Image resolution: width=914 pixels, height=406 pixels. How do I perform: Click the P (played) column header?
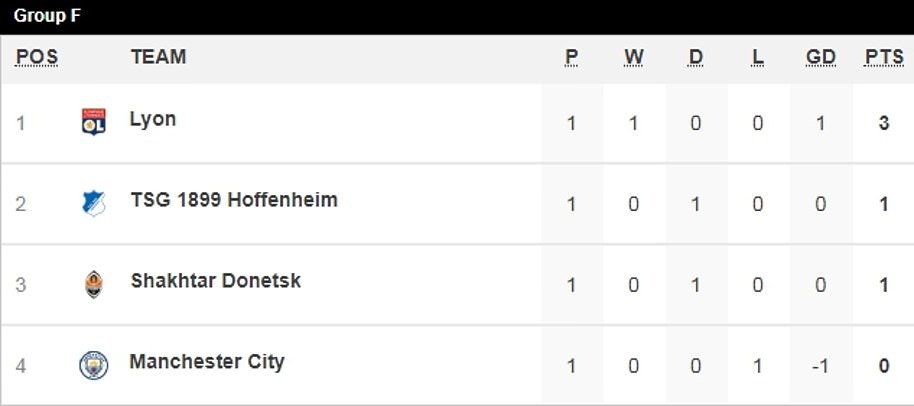pos(571,57)
